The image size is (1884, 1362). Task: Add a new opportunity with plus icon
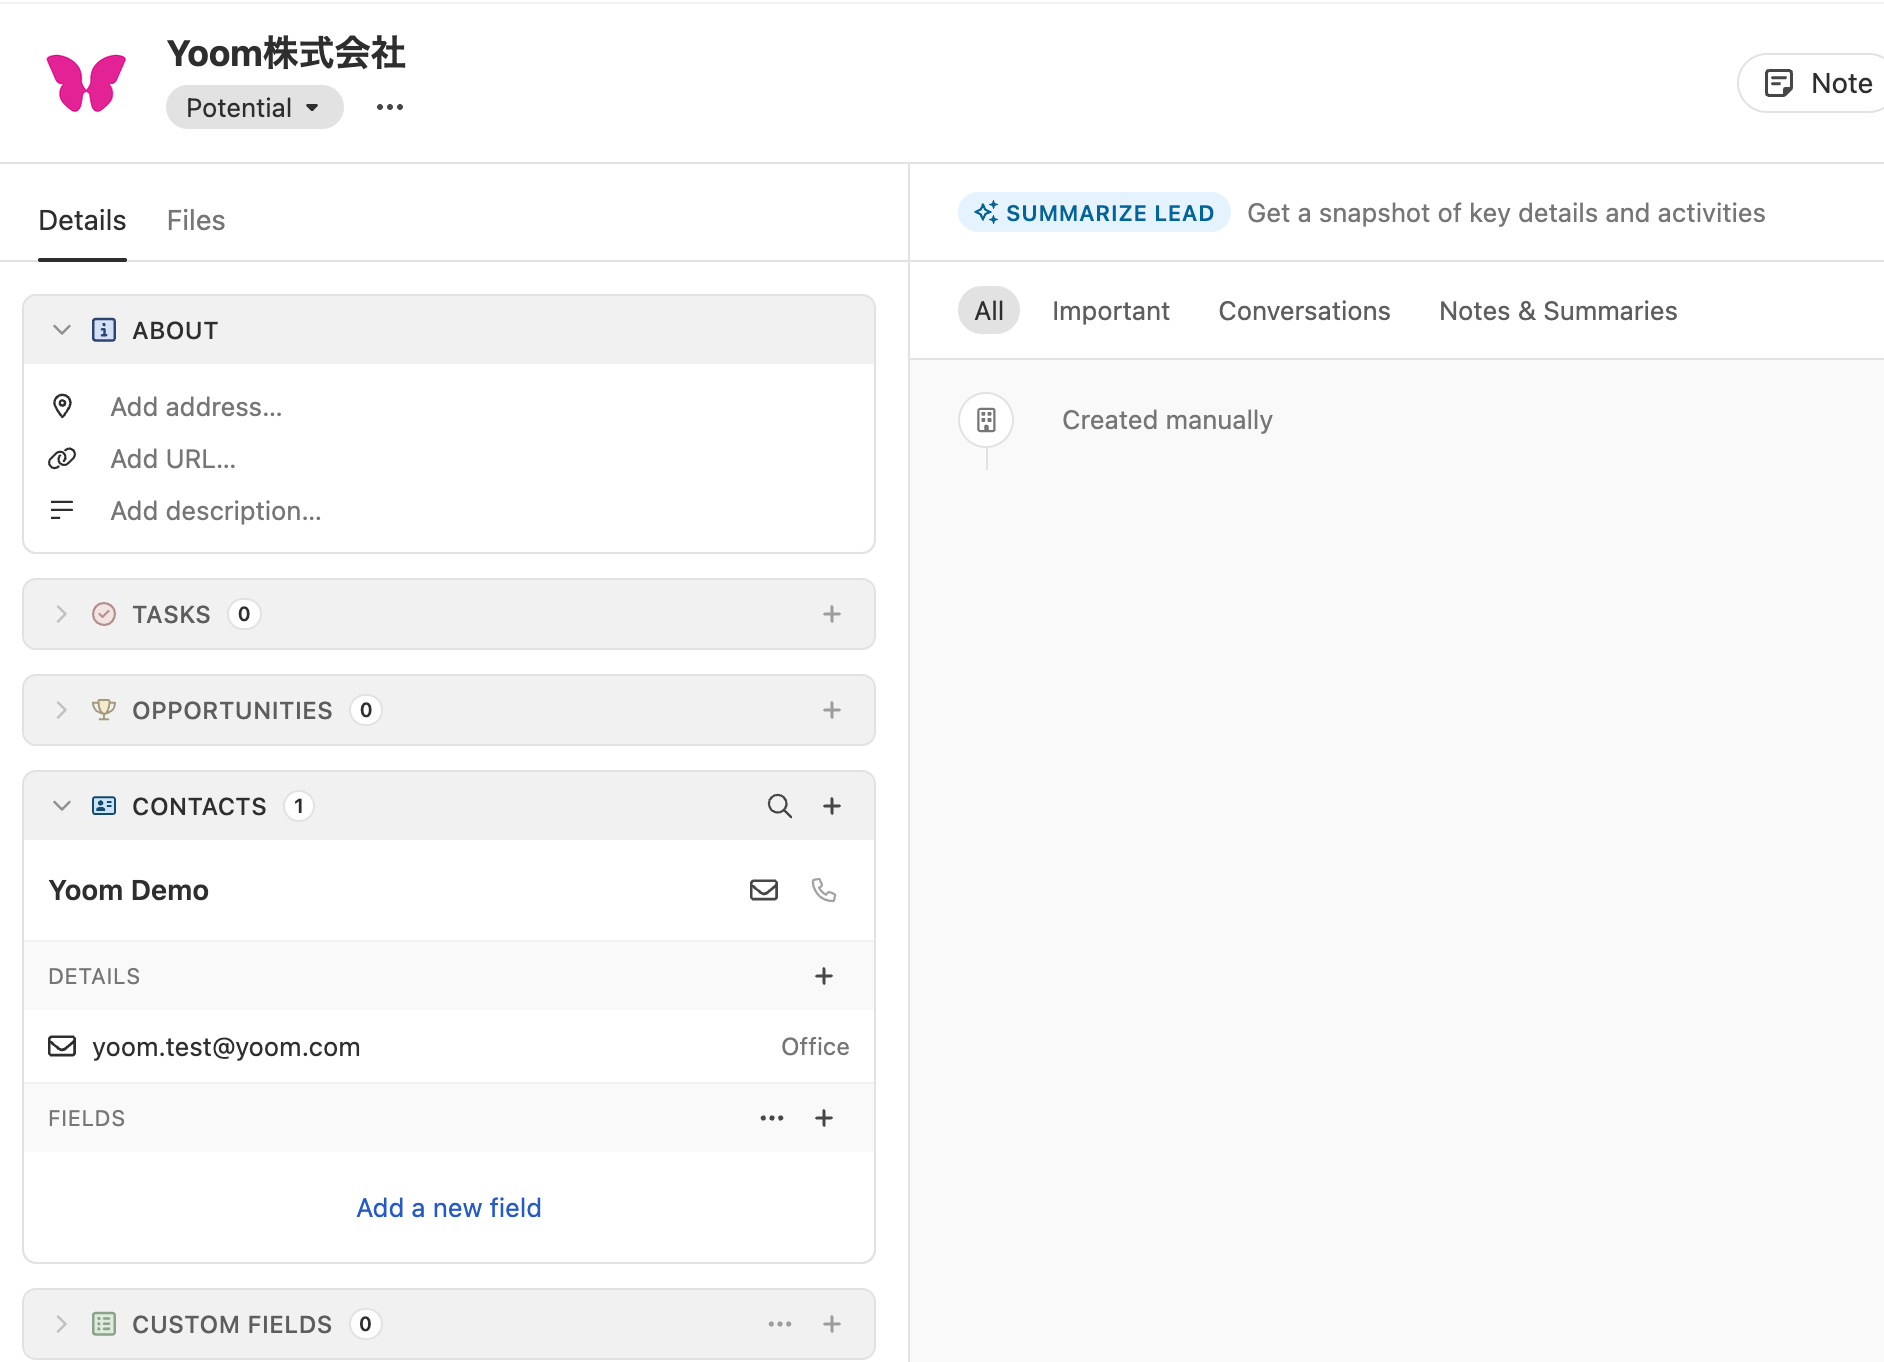[x=831, y=710]
